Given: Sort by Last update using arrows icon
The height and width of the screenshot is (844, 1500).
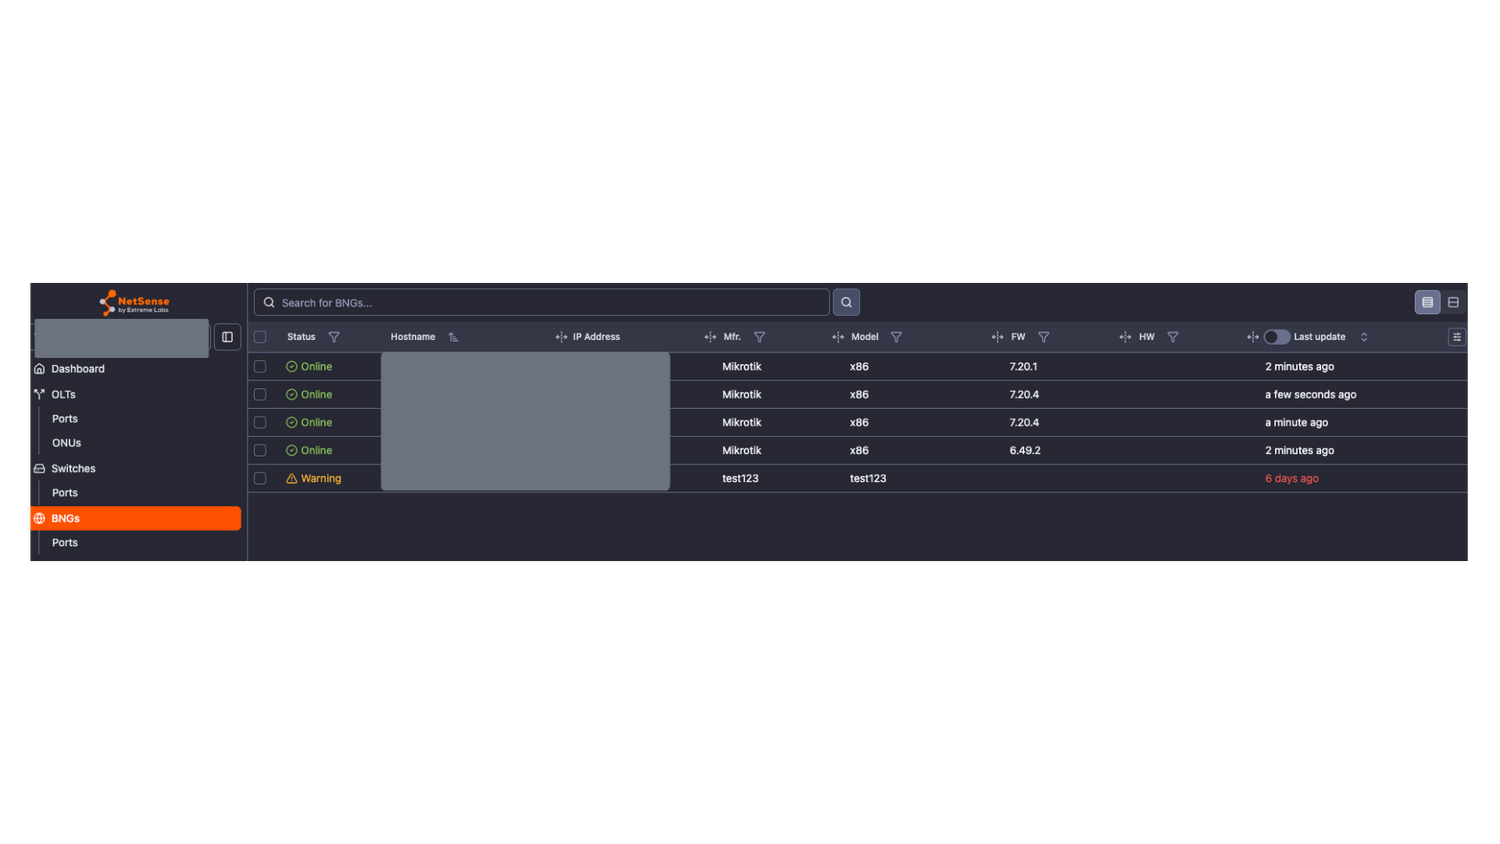Looking at the screenshot, I should tap(1363, 337).
